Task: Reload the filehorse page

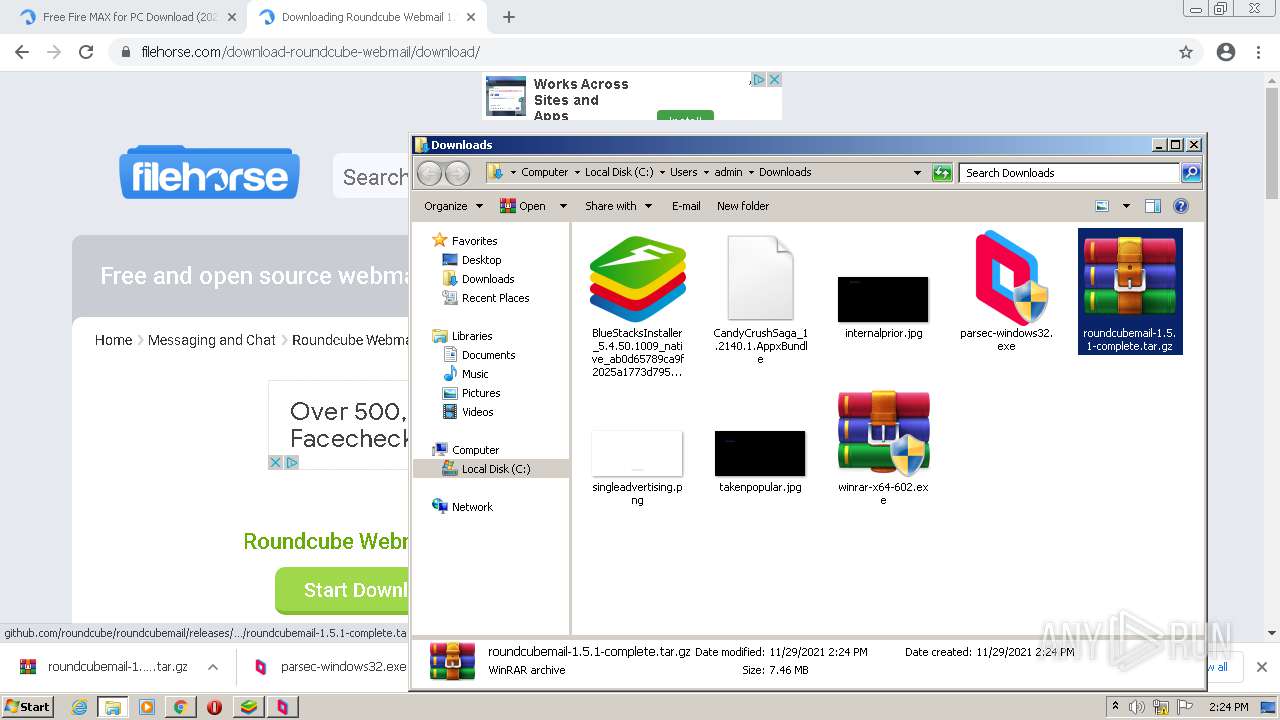Action: point(86,52)
